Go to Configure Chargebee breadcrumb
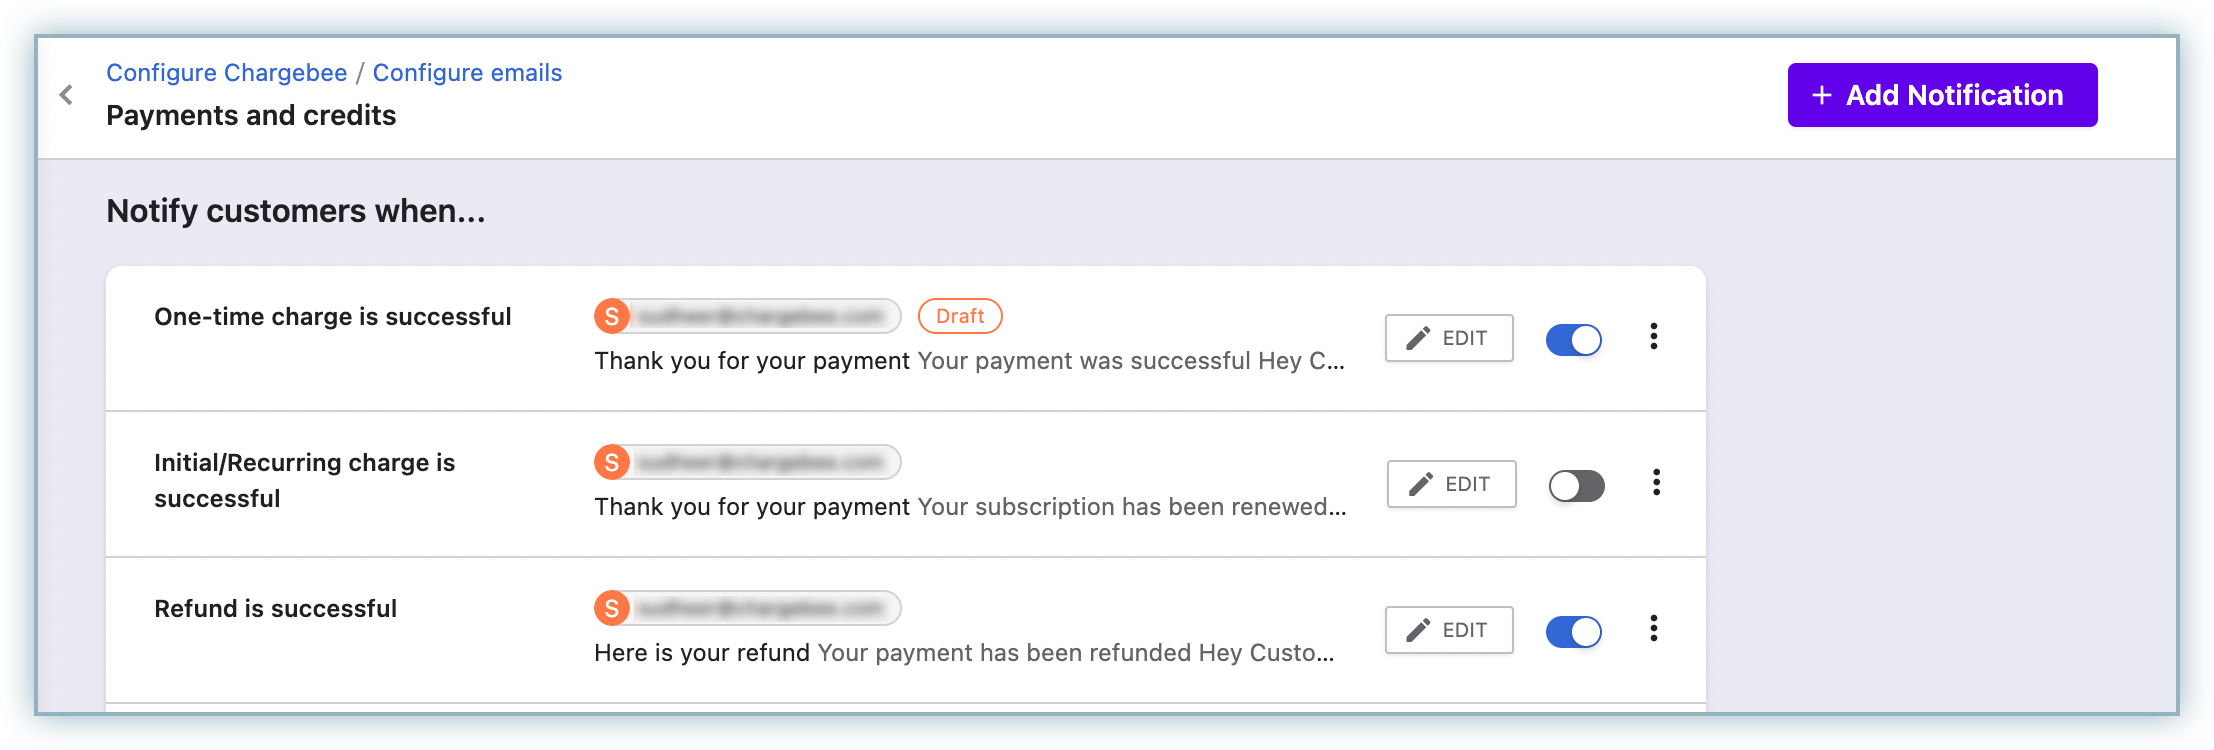Viewport: 2214px width, 750px height. (x=227, y=73)
